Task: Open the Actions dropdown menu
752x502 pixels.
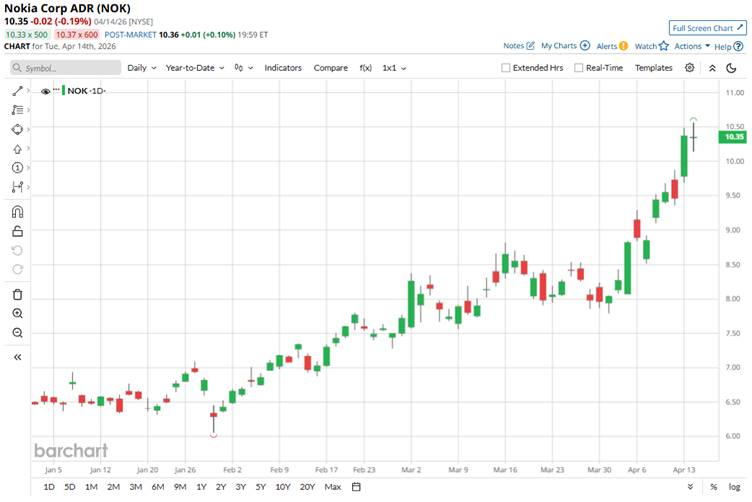Action: coord(691,46)
